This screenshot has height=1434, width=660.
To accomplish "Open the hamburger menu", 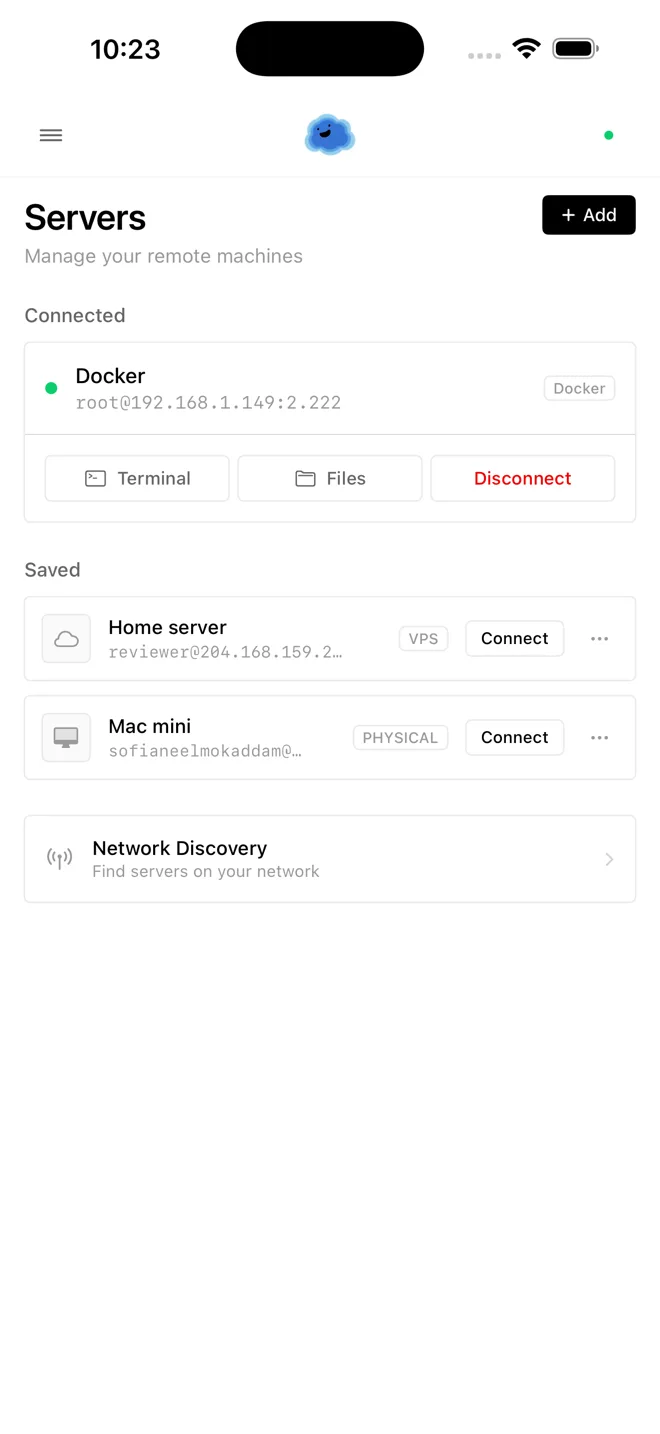I will [51, 135].
